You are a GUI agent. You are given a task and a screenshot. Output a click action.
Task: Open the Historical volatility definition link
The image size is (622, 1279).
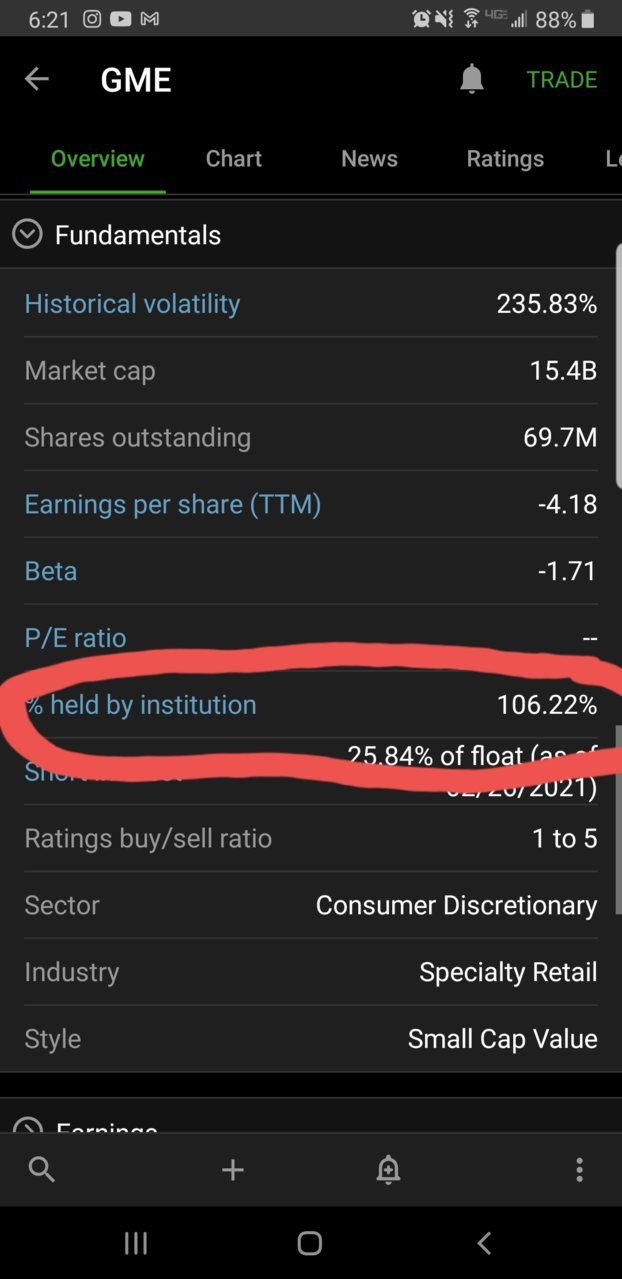(x=132, y=304)
